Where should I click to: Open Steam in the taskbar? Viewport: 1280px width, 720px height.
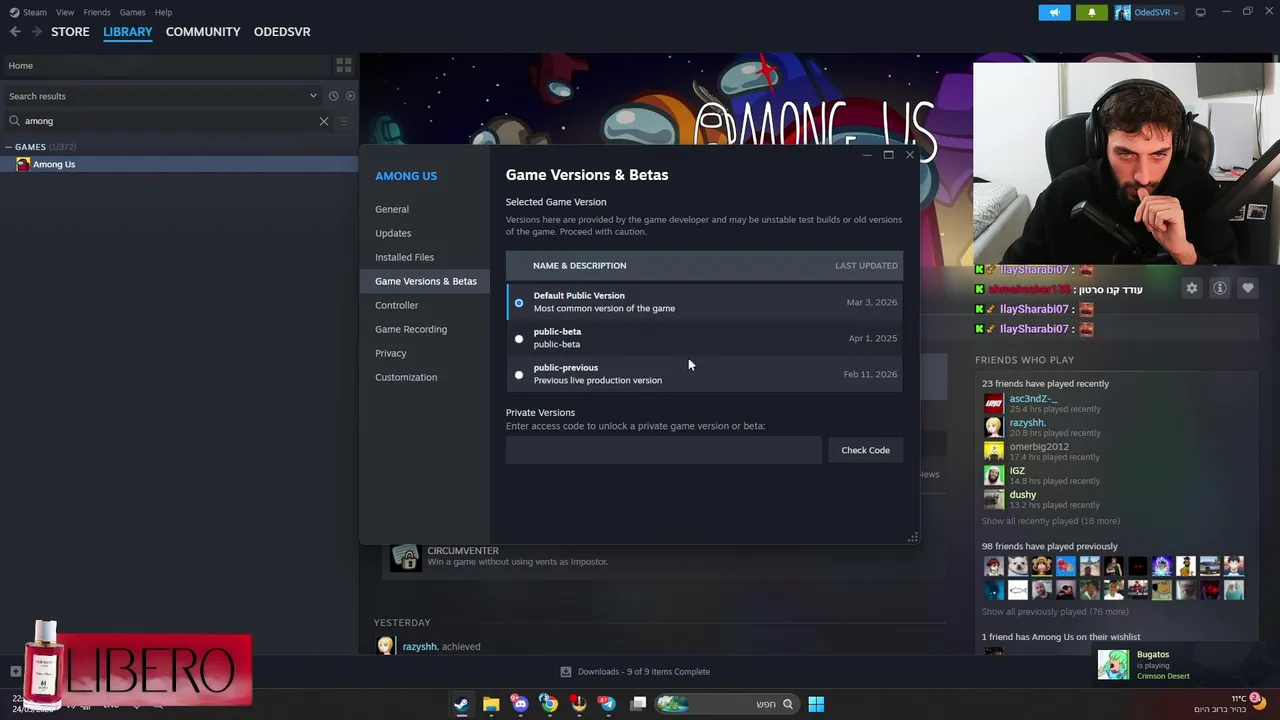[461, 704]
